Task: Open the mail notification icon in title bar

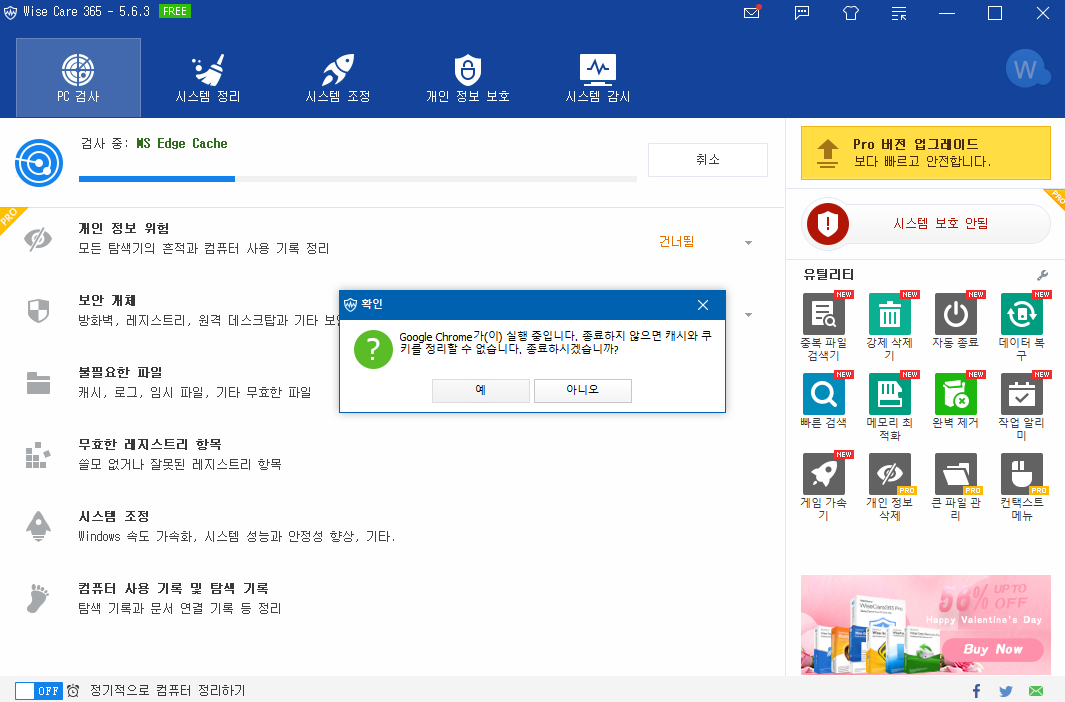Action: pos(753,12)
